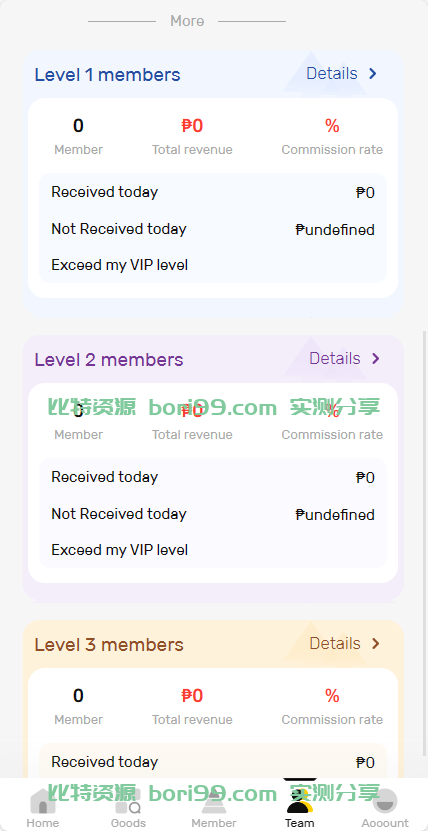Open Details link for Level 1 members
Screen dimensions: 428x831
[x=332, y=74]
